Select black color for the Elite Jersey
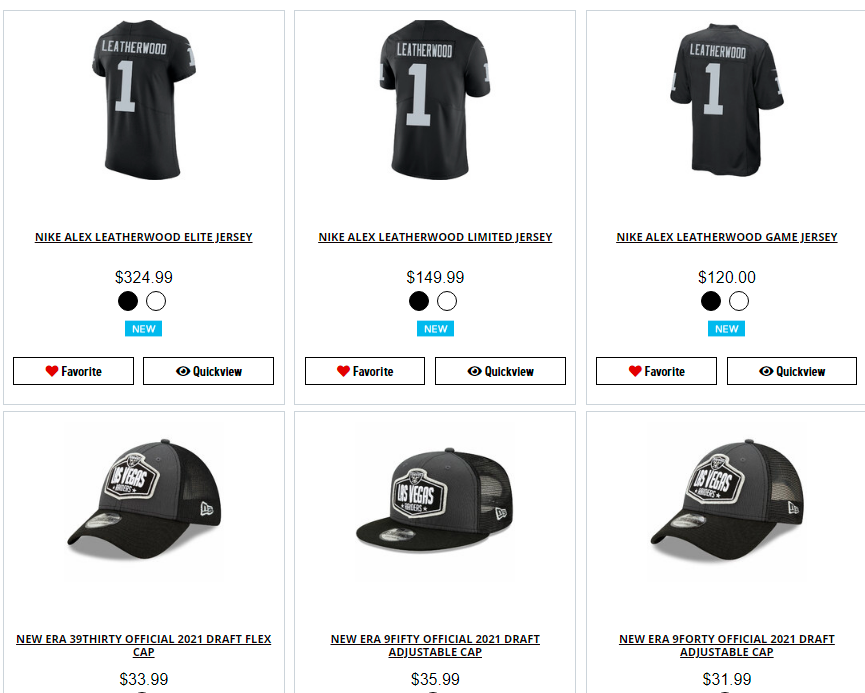Image resolution: width=865 pixels, height=693 pixels. click(128, 301)
